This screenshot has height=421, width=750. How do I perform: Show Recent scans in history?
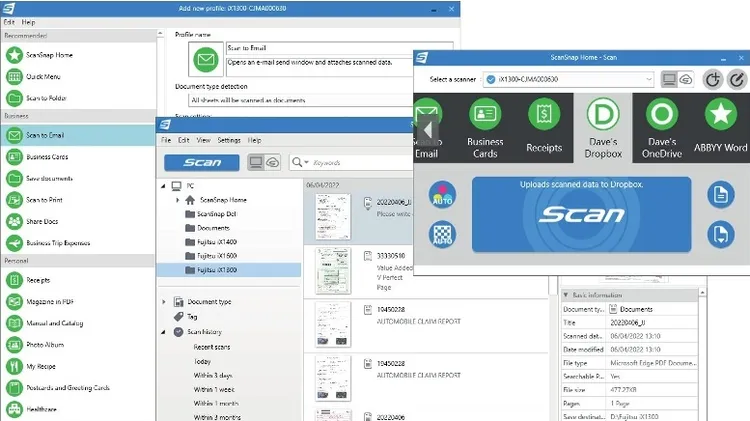pos(212,347)
